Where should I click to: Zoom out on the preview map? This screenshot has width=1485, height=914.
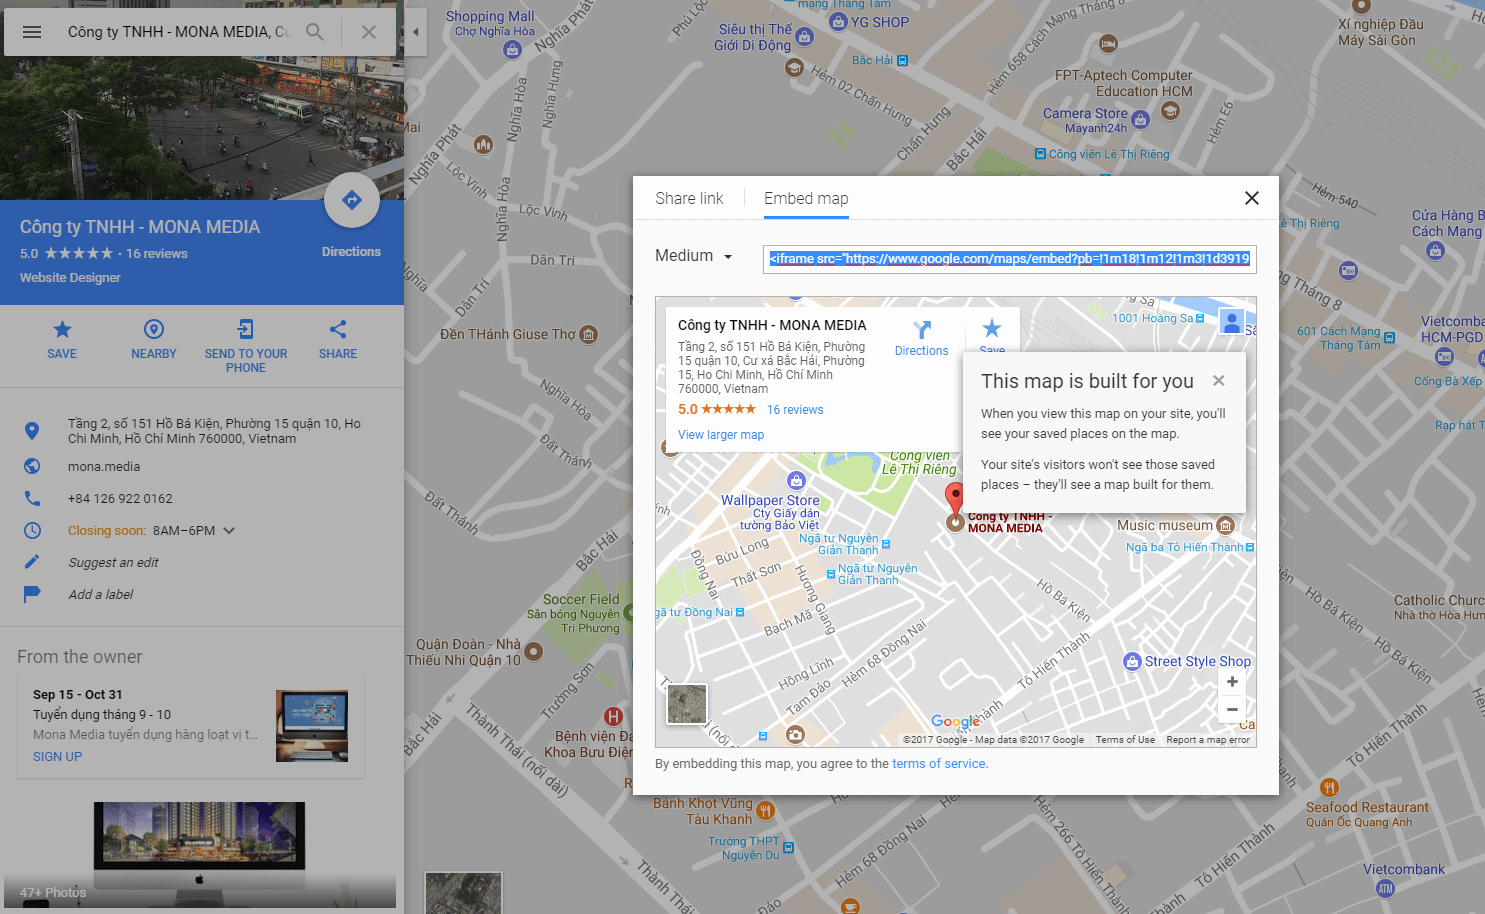point(1232,709)
